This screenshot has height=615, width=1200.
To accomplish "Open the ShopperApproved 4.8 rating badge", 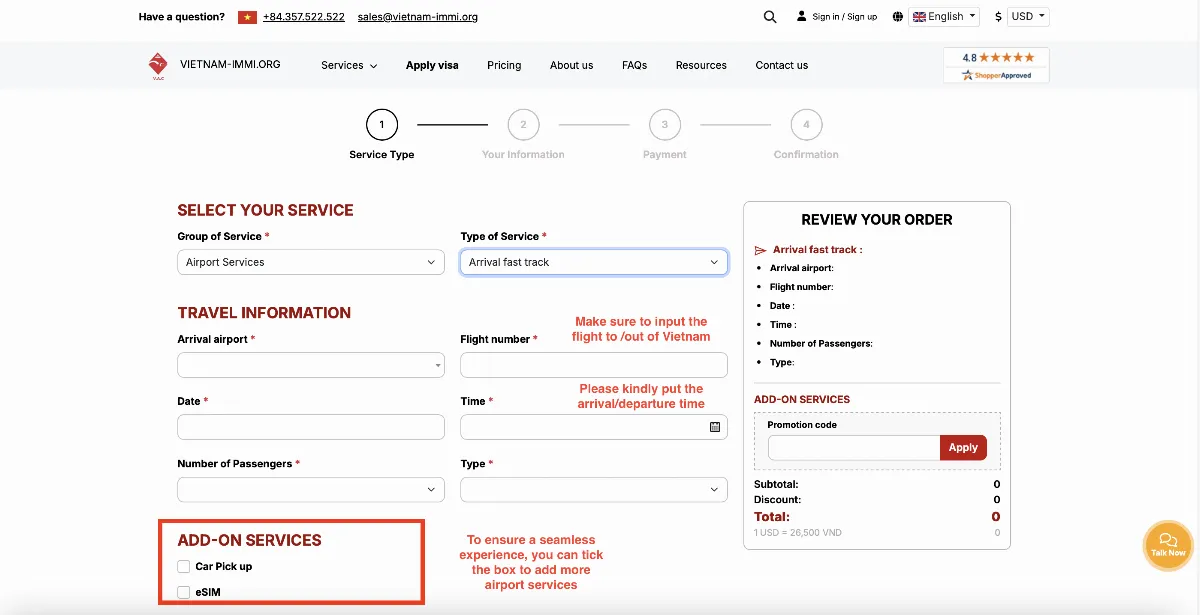I will 996,65.
